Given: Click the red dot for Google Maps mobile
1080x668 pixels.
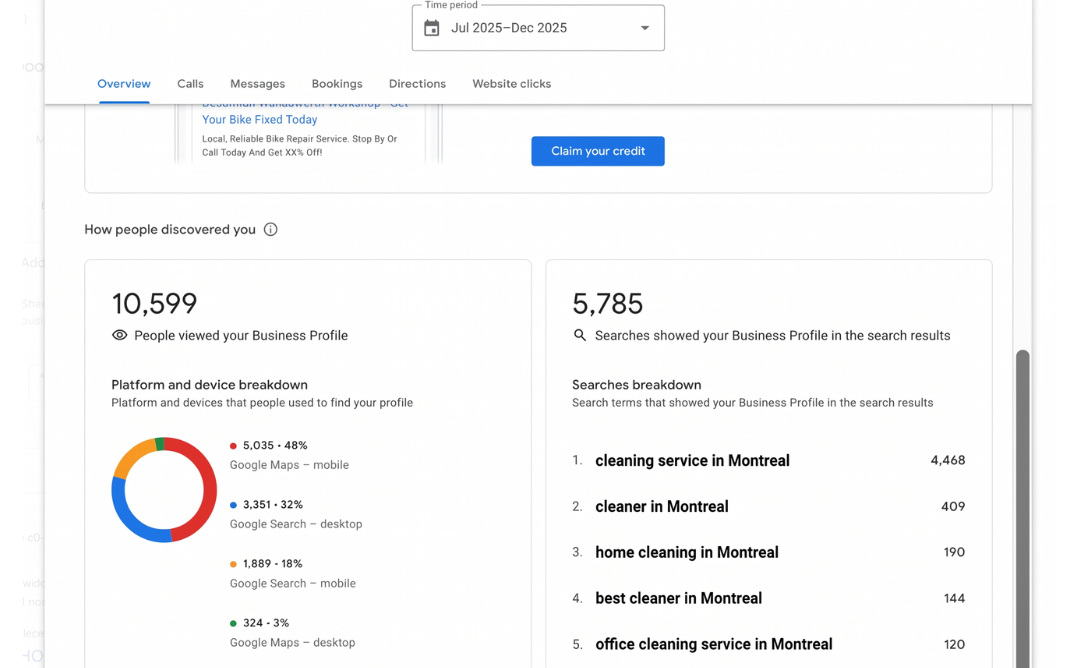Looking at the screenshot, I should coord(233,446).
